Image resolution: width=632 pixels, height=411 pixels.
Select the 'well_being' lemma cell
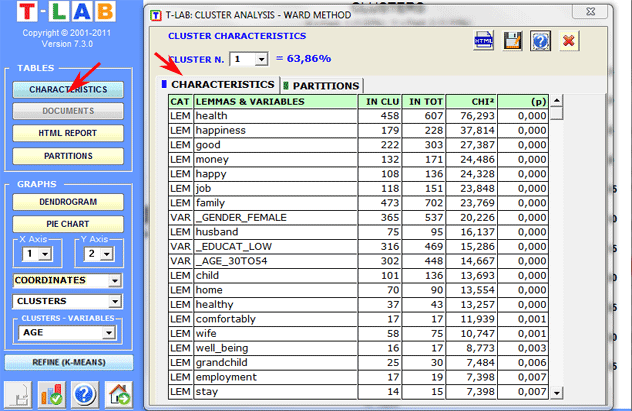click(276, 348)
